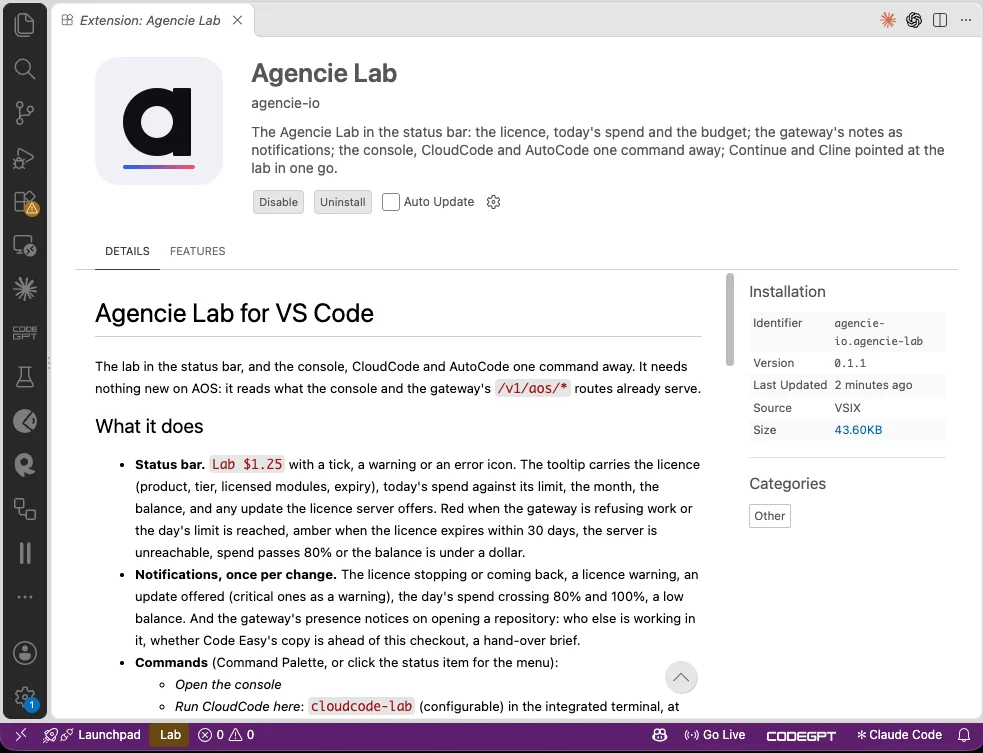This screenshot has height=753, width=983.
Task: Open More Actions ellipsis in editor title bar
Action: [965, 20]
